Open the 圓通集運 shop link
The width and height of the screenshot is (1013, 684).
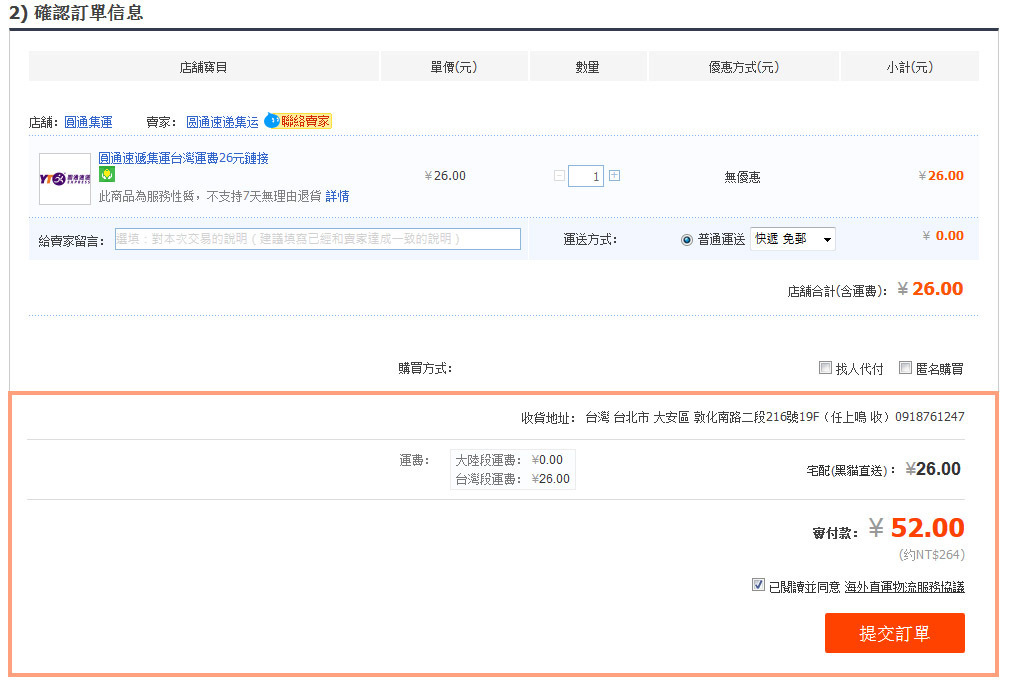coord(88,122)
